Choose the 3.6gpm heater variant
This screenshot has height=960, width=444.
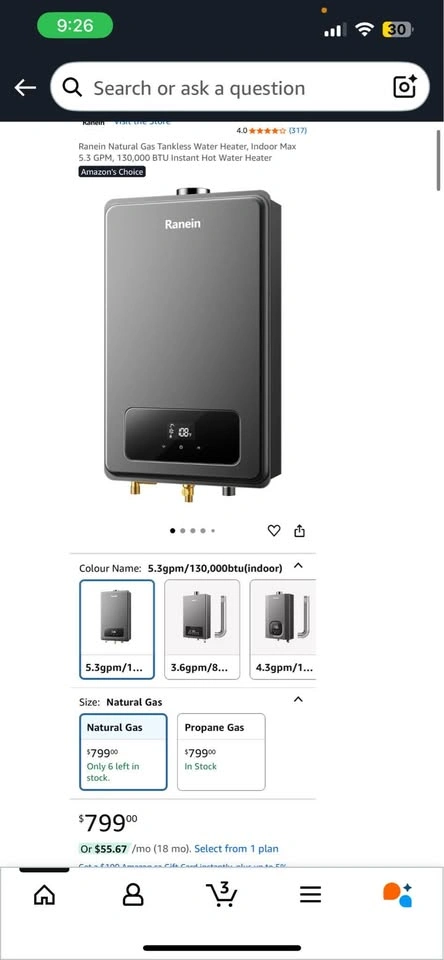[x=202, y=629]
